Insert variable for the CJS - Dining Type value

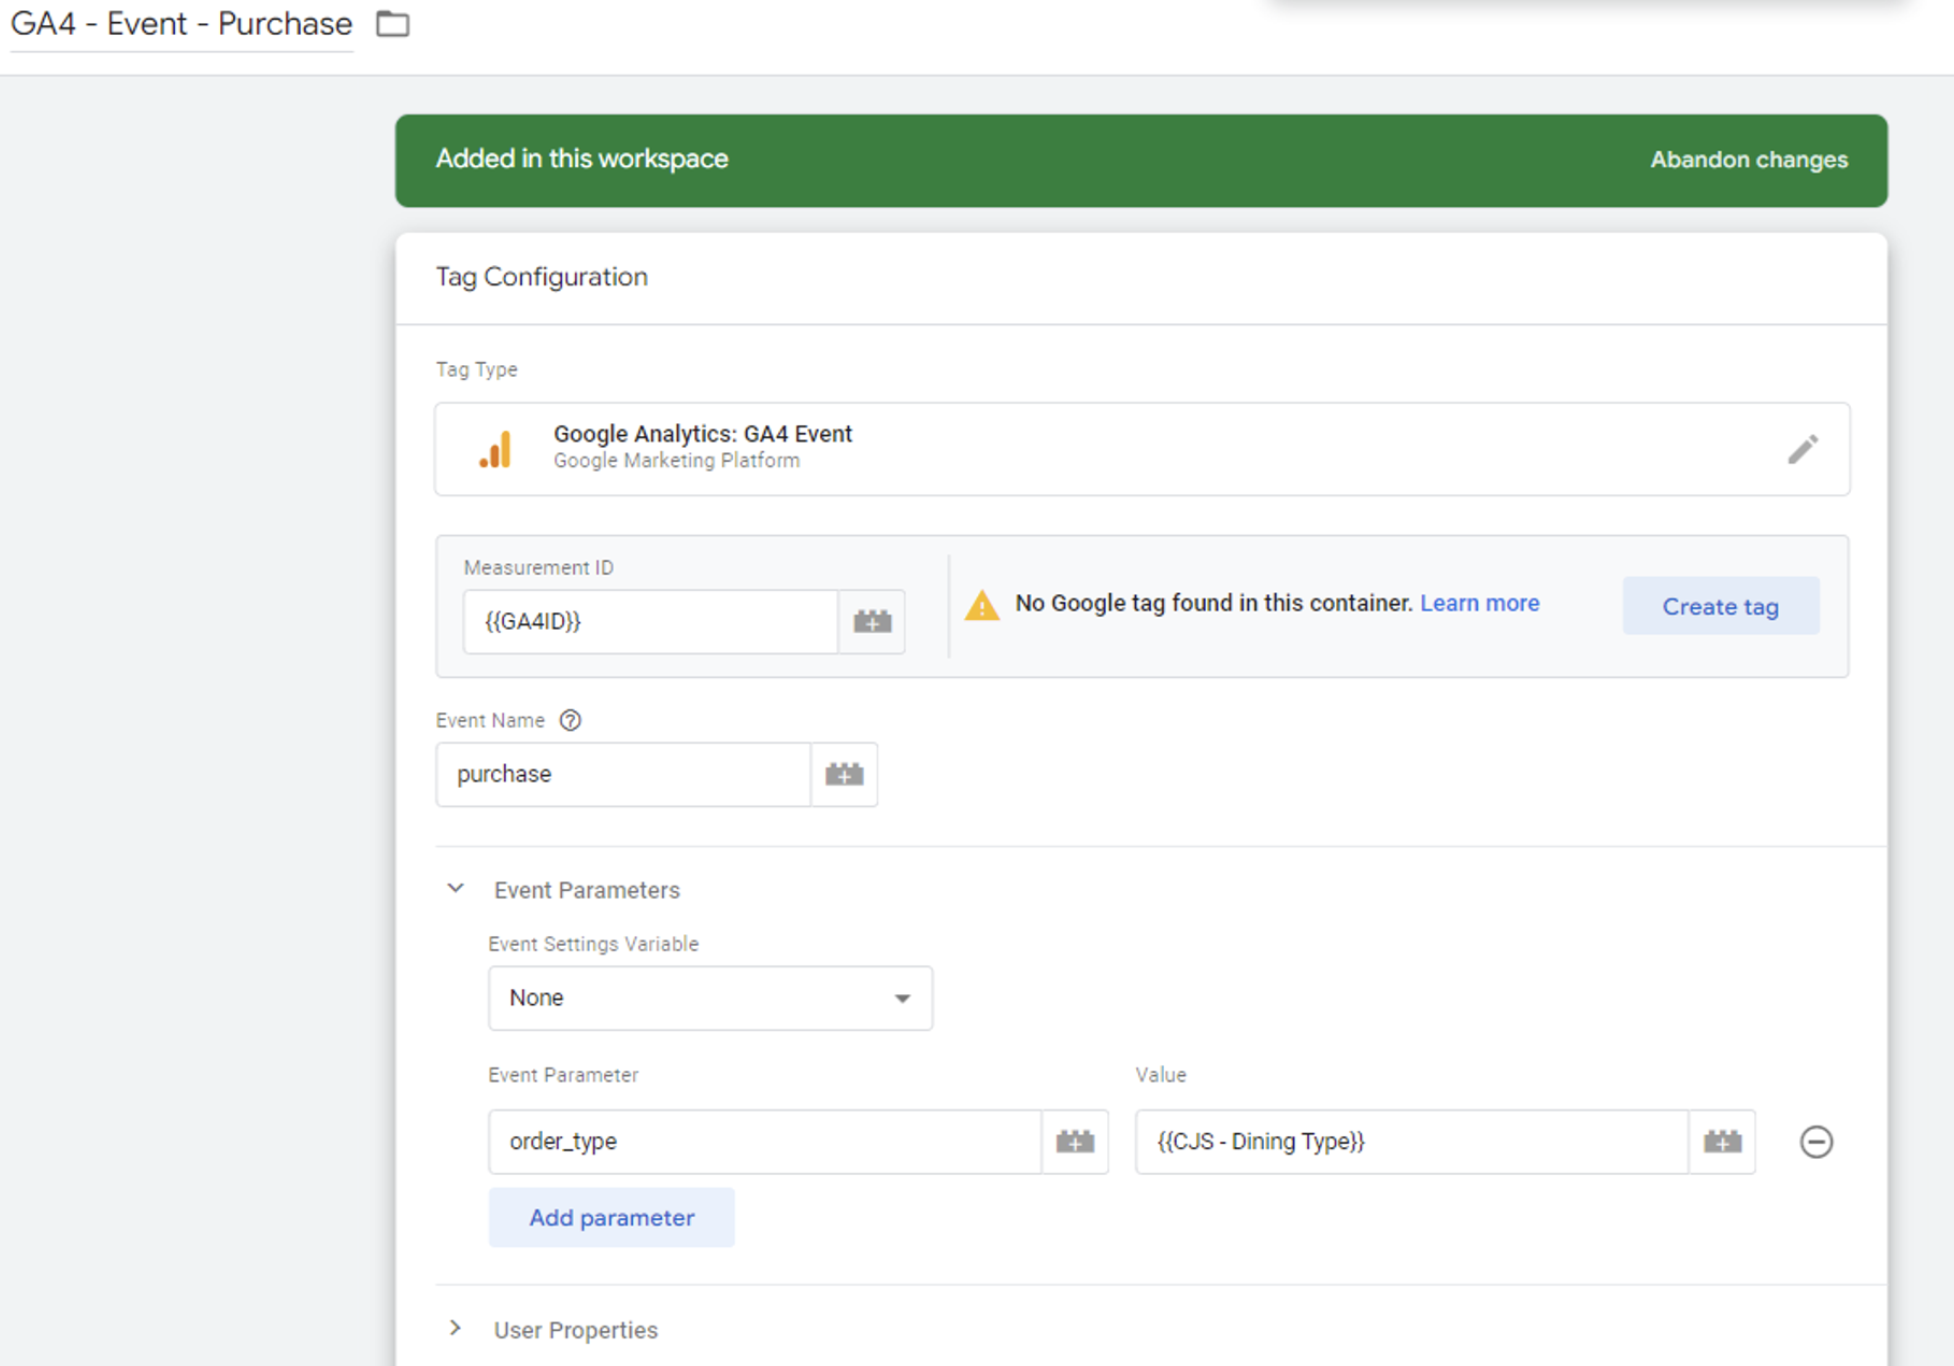click(x=1722, y=1141)
